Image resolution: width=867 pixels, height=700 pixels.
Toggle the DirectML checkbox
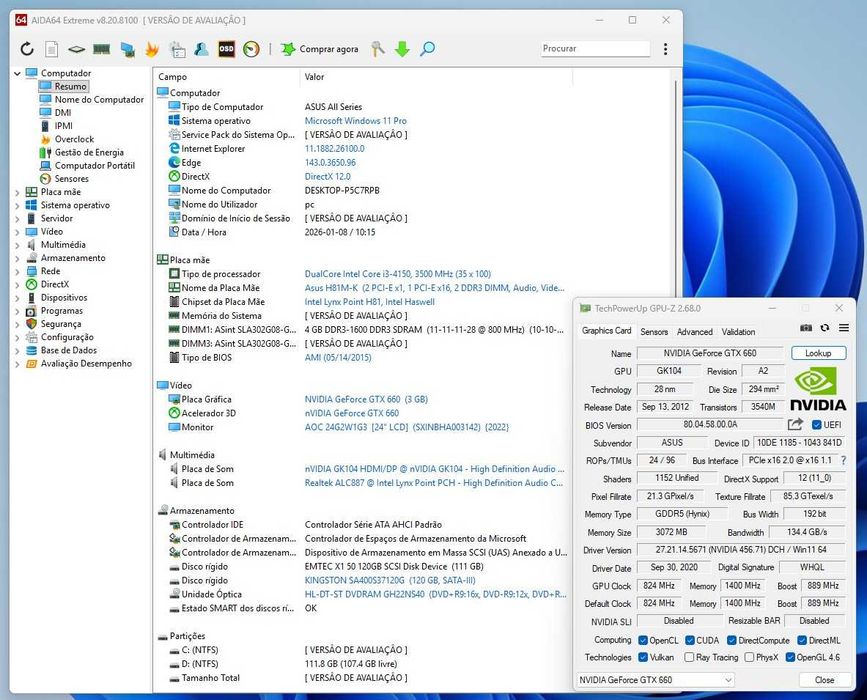pos(802,640)
